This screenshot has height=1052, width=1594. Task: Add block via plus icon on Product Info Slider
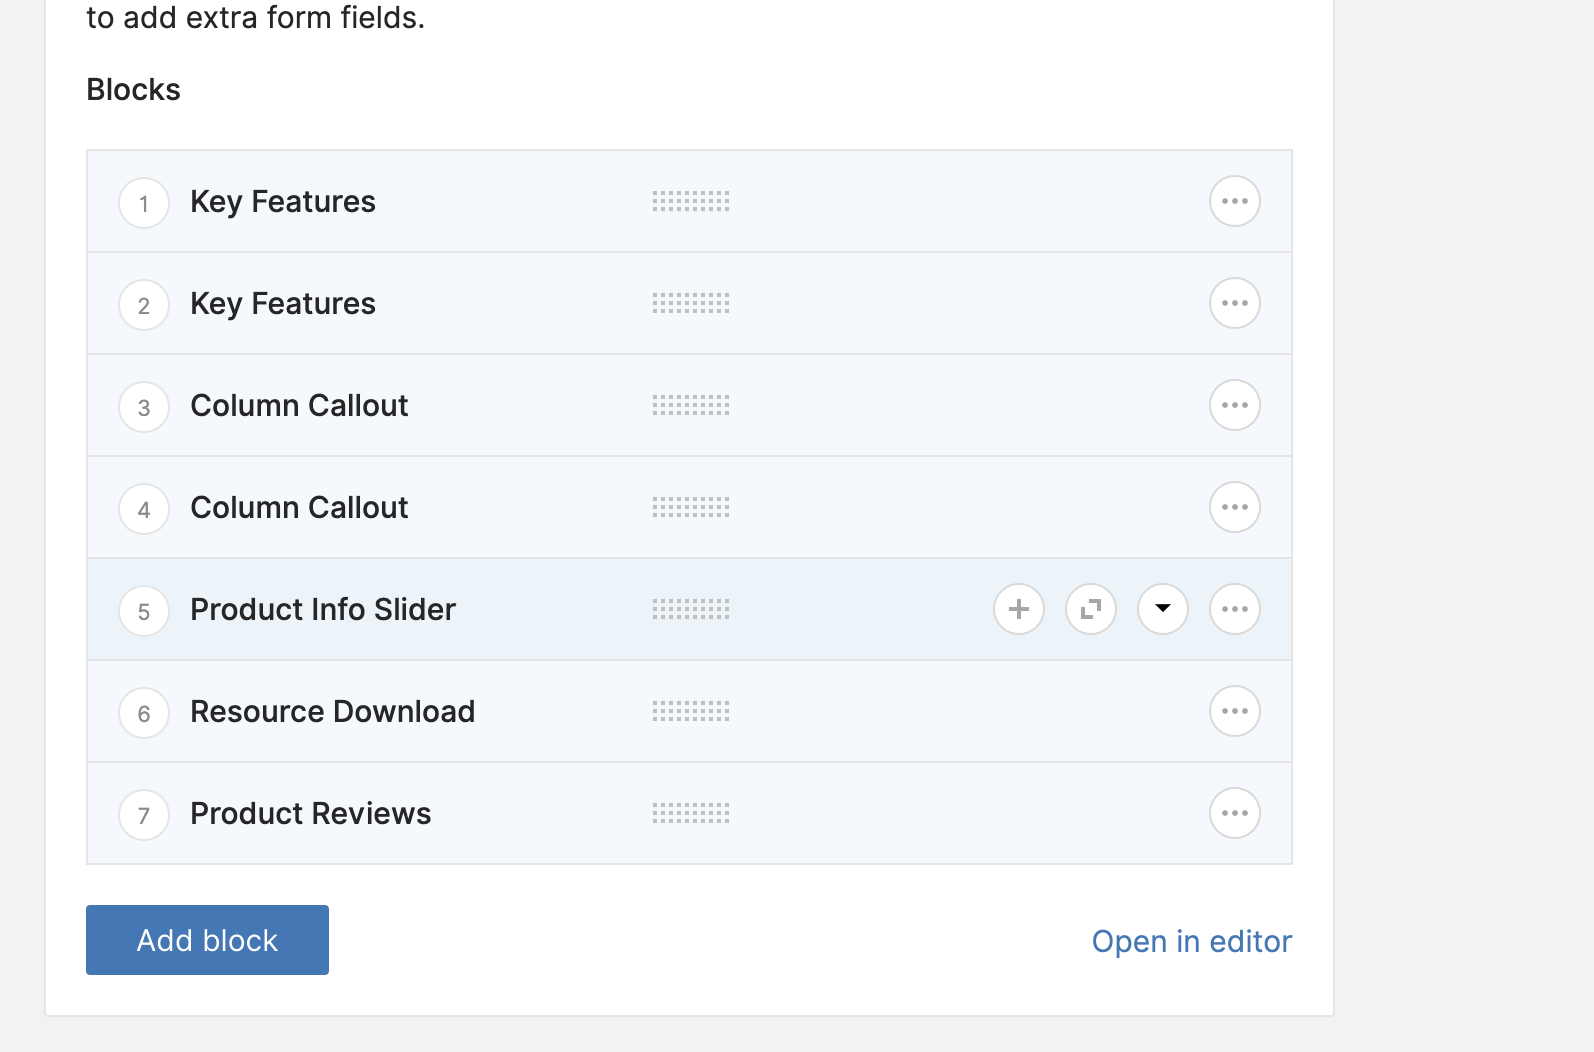(x=1018, y=609)
